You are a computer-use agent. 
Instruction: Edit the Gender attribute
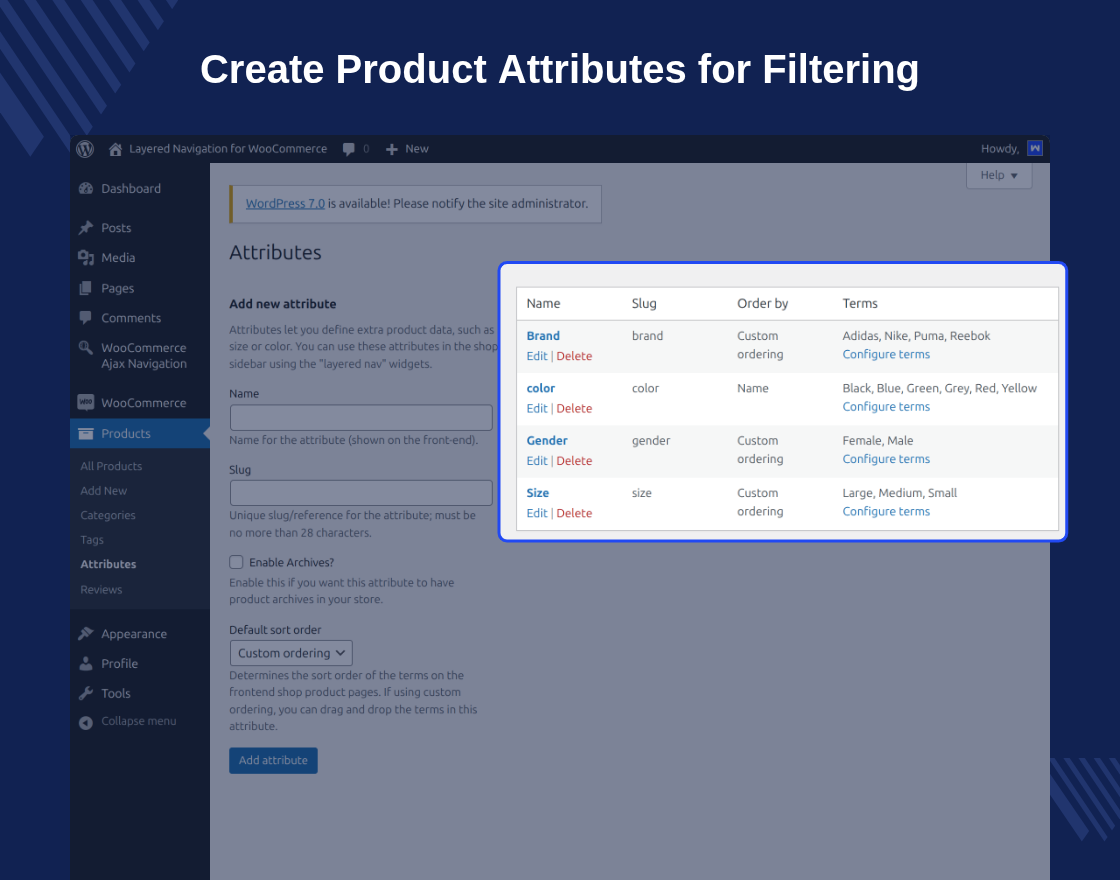[x=536, y=461]
